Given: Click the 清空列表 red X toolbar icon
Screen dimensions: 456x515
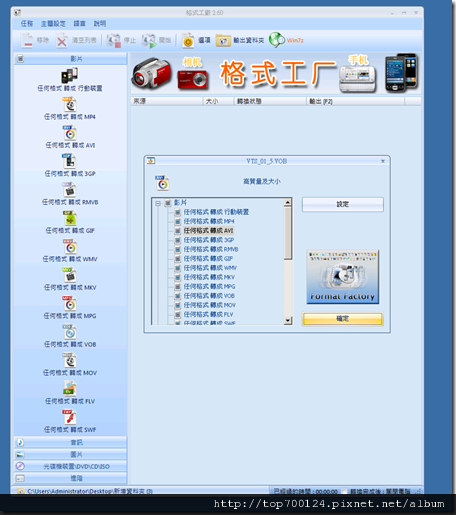Looking at the screenshot, I should [x=62, y=41].
